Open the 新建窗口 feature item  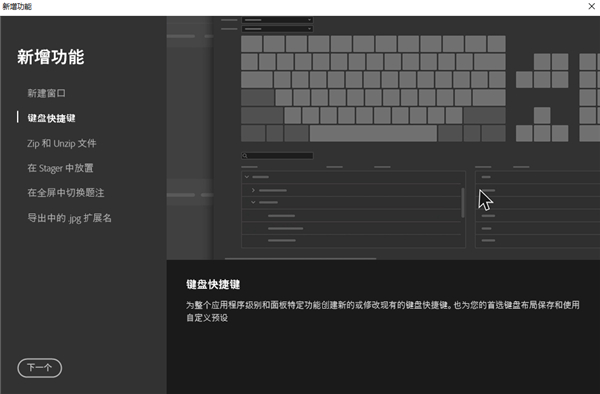pos(46,93)
